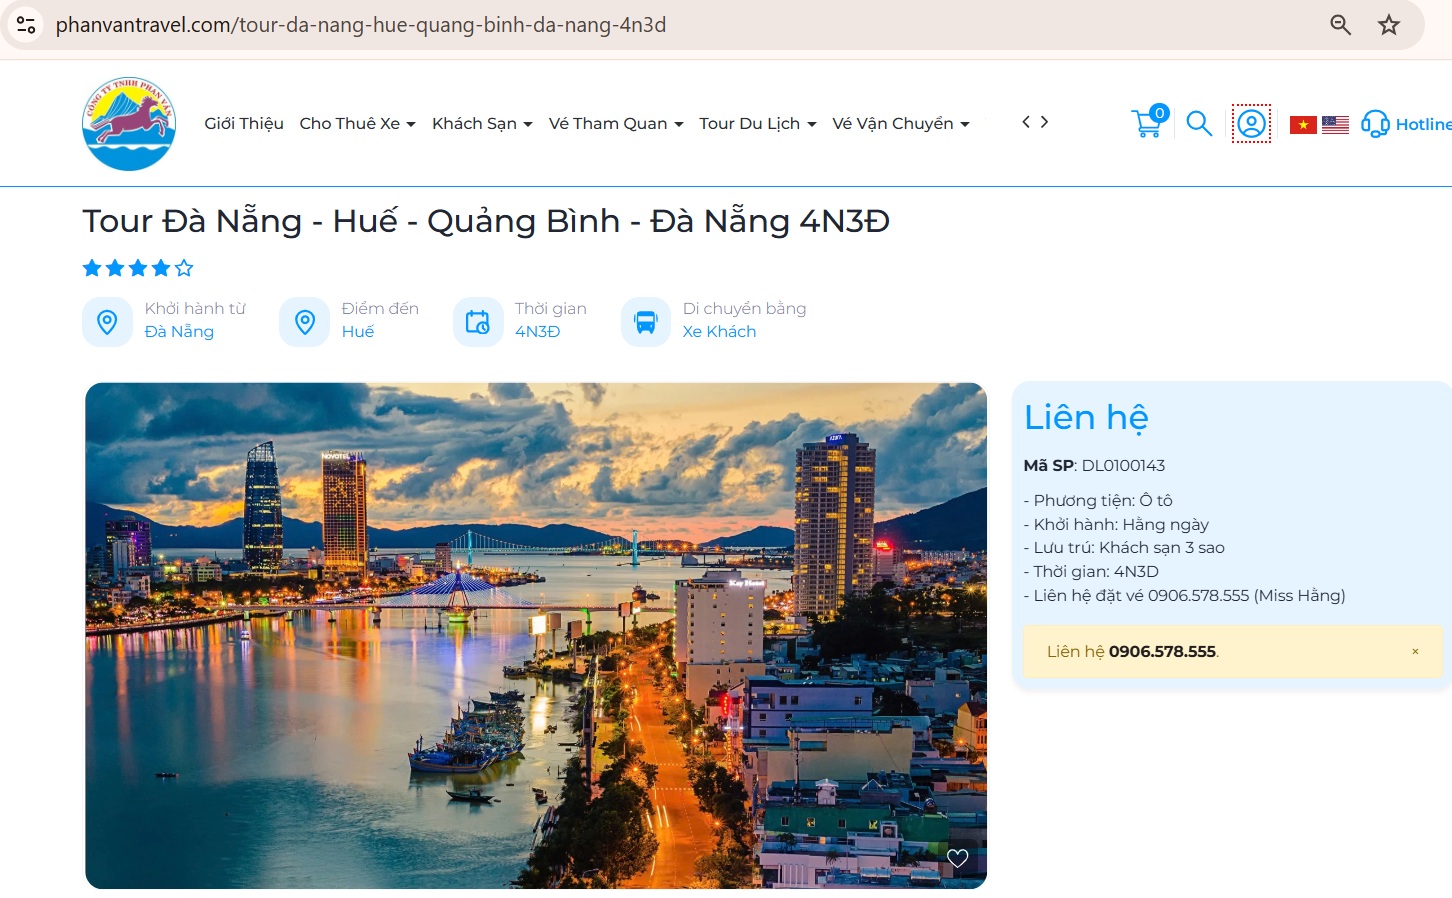Open the Vé Vận Chuyển menu
Image resolution: width=1452 pixels, height=898 pixels.
[x=901, y=123]
